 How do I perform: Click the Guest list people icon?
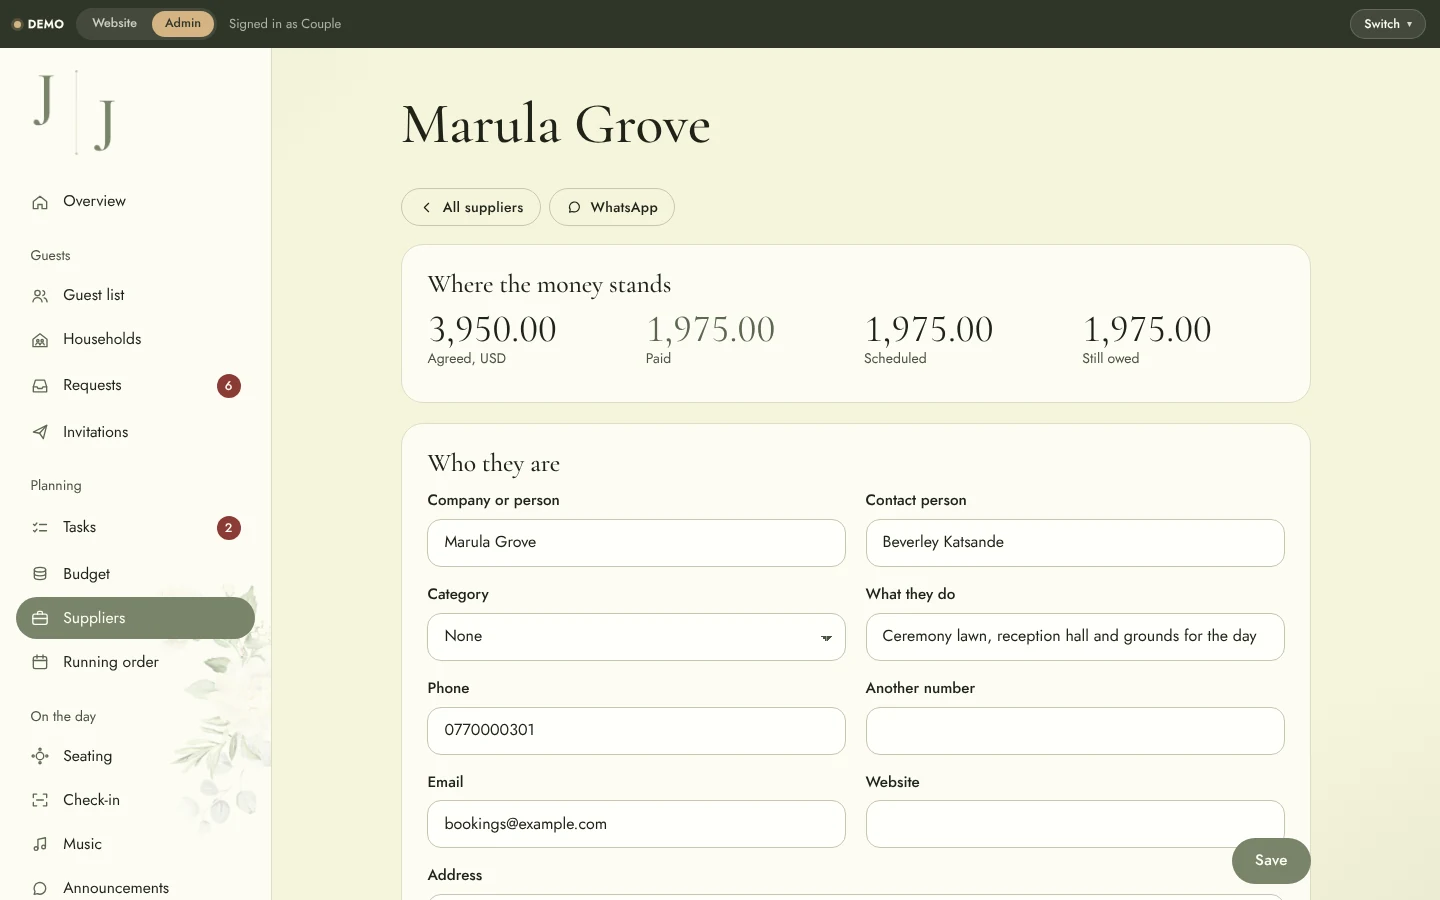(40, 296)
